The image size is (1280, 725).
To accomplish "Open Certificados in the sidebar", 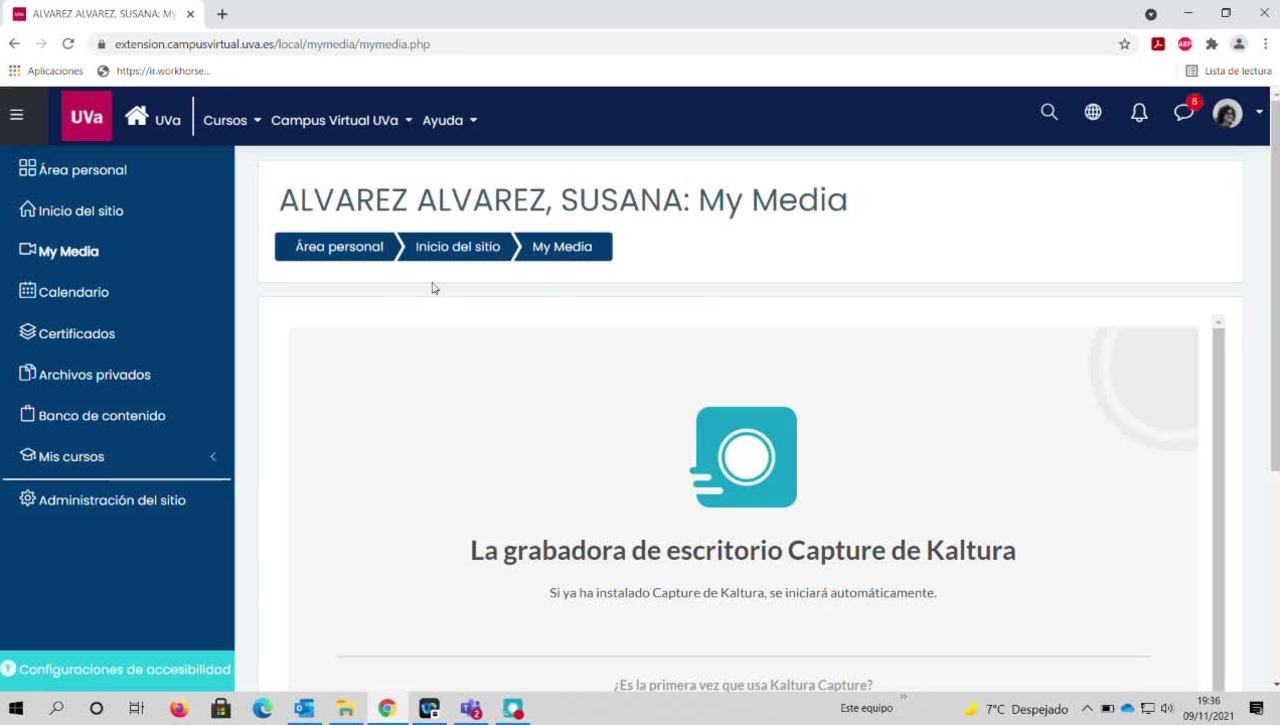I will [67, 333].
